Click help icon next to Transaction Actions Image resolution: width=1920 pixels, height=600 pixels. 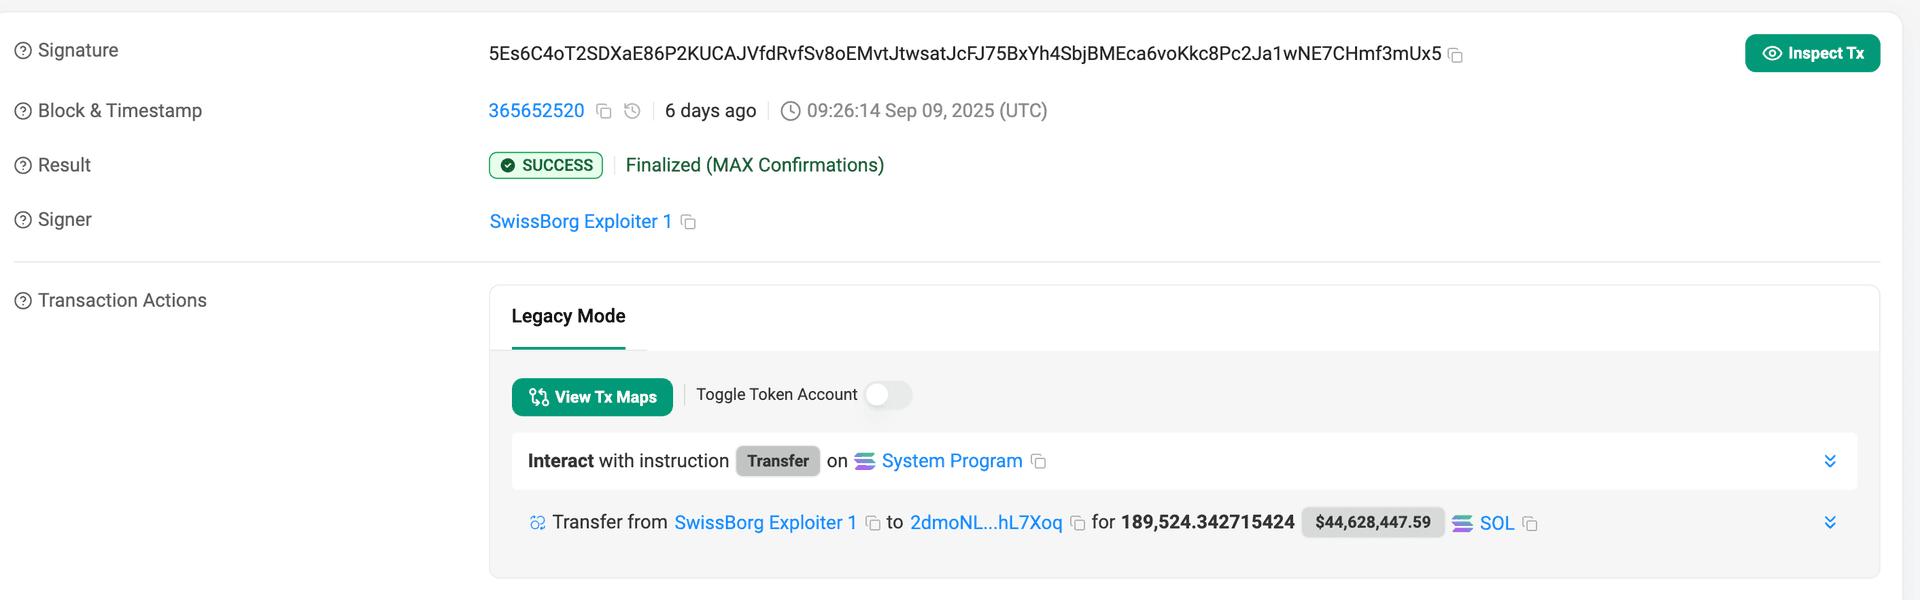coord(23,301)
